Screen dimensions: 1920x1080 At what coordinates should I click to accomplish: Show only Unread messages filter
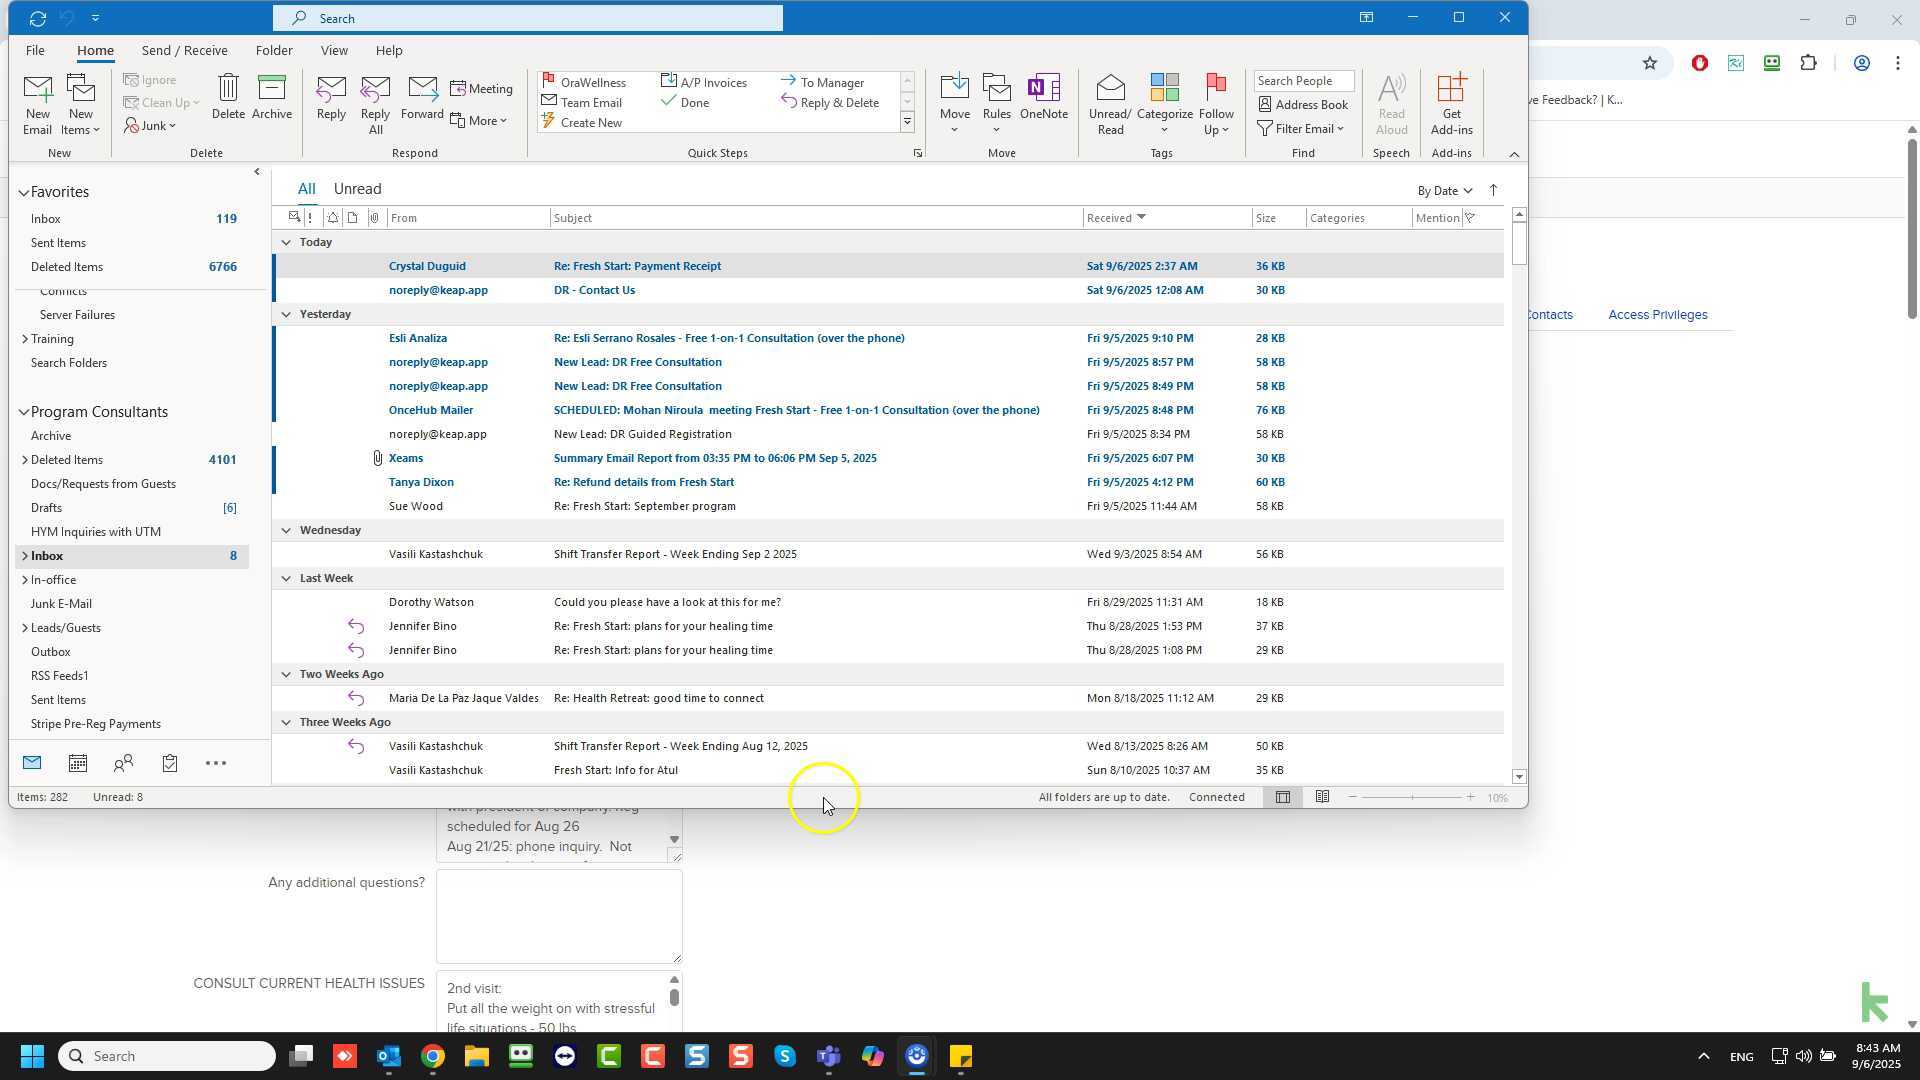pyautogui.click(x=357, y=189)
